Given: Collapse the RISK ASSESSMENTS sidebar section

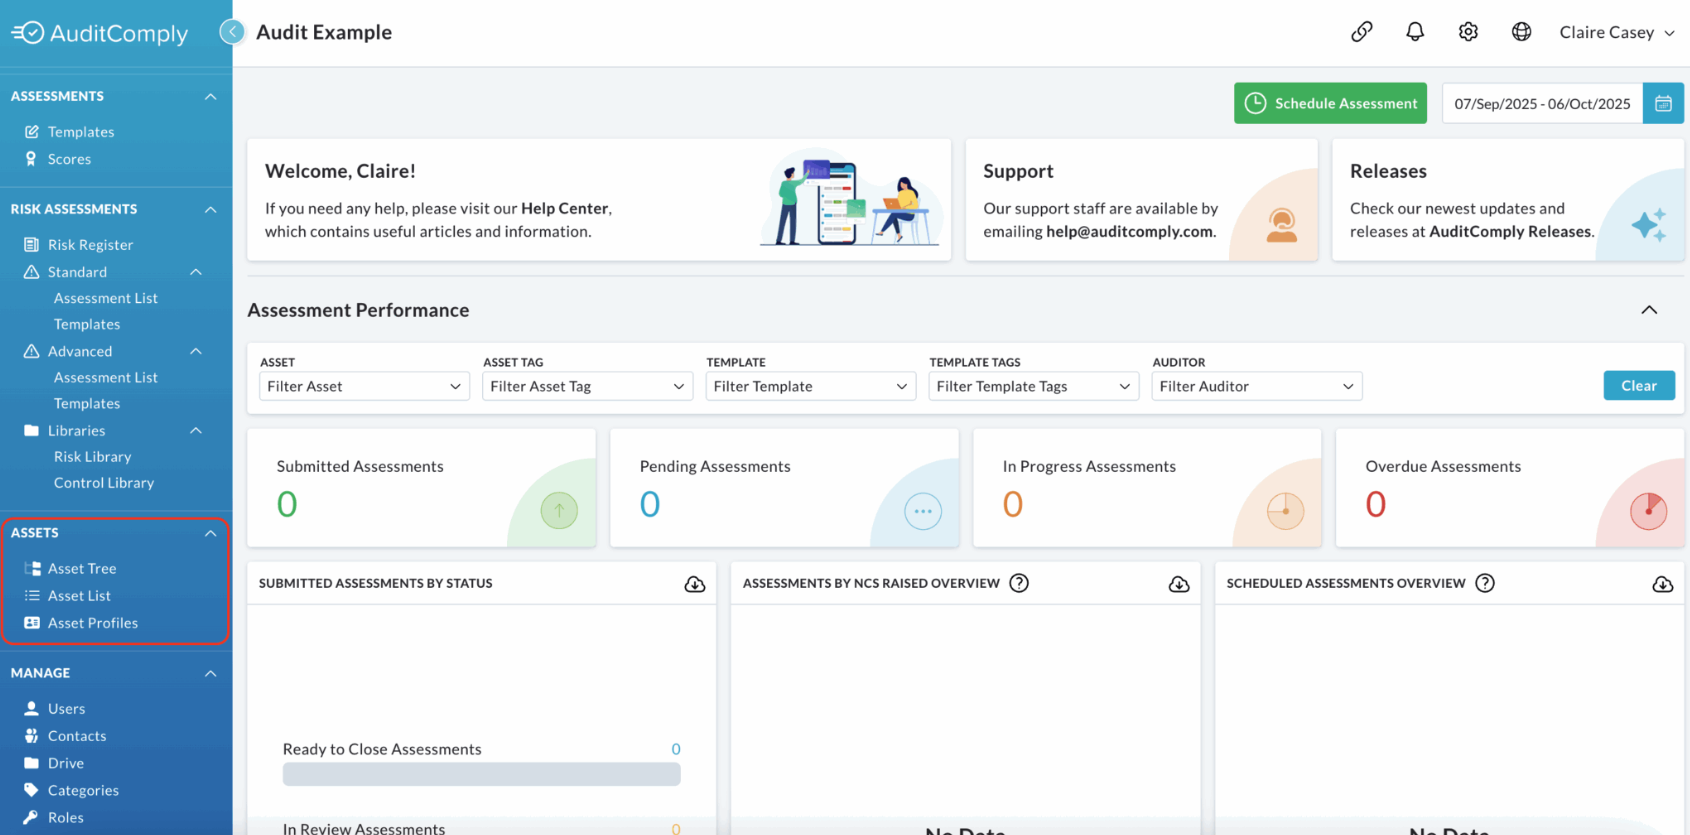Looking at the screenshot, I should pyautogui.click(x=210, y=209).
